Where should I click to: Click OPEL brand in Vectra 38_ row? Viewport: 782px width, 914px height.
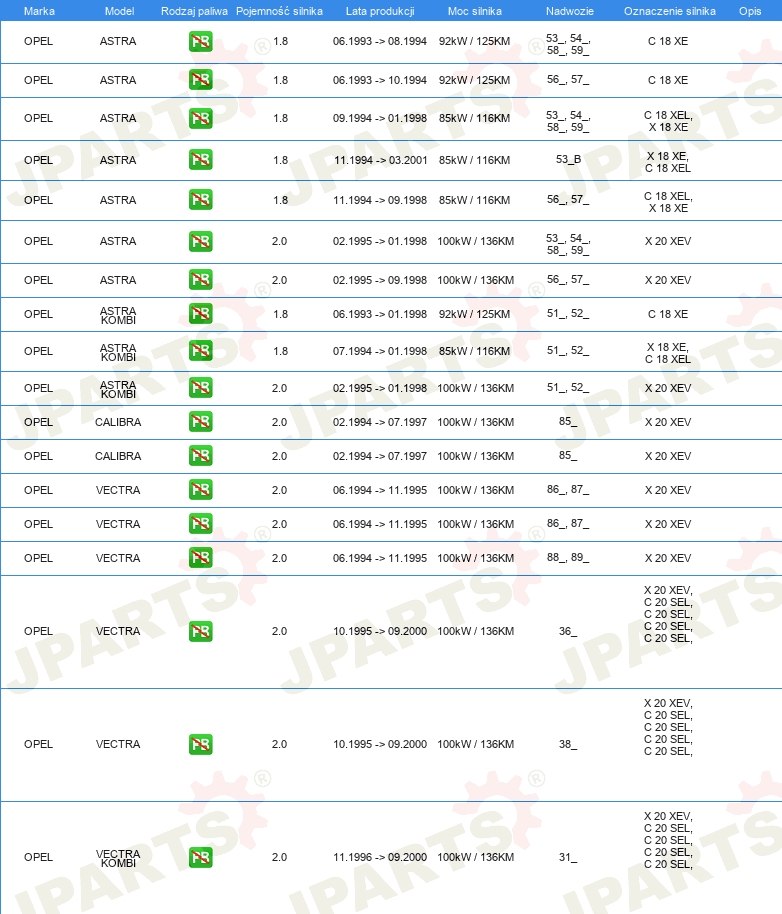point(38,744)
